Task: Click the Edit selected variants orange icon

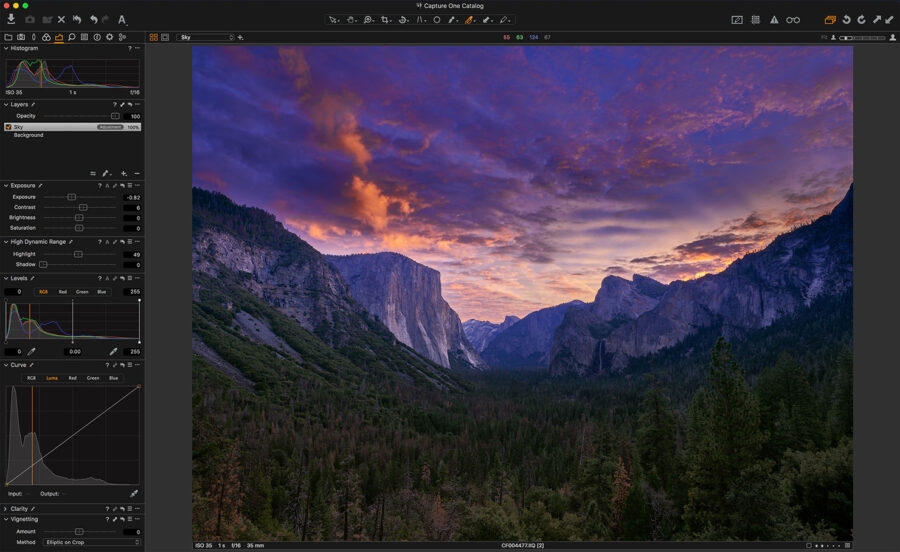Action: pos(830,20)
